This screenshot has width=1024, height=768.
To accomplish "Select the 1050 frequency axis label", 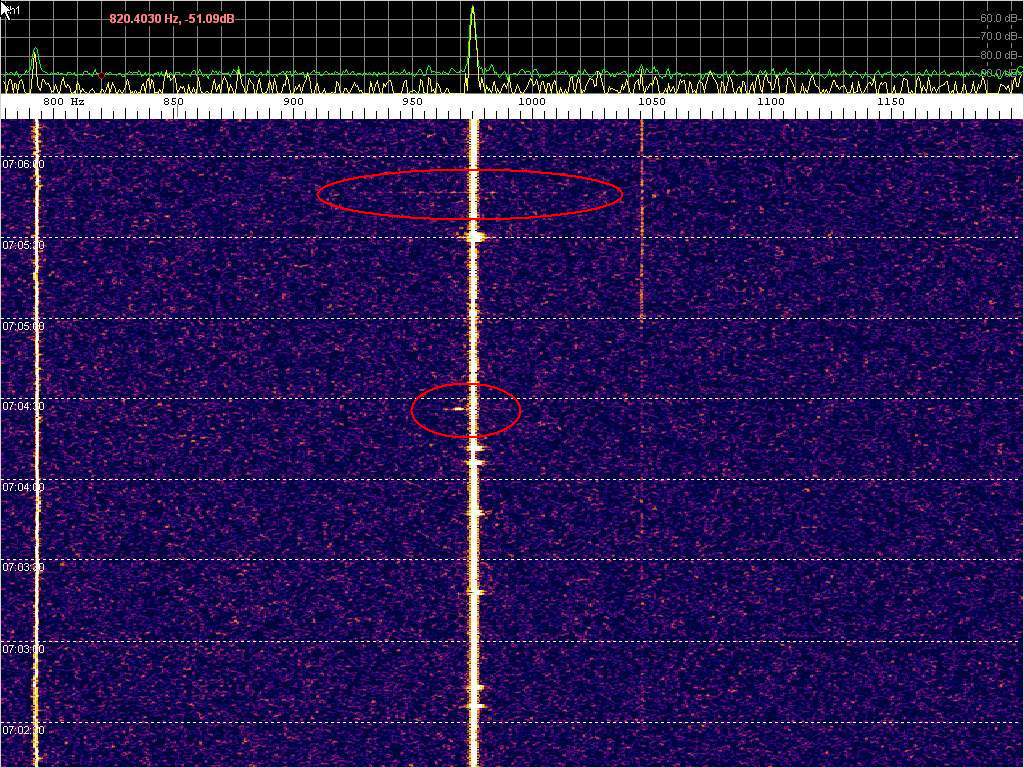I will [651, 102].
